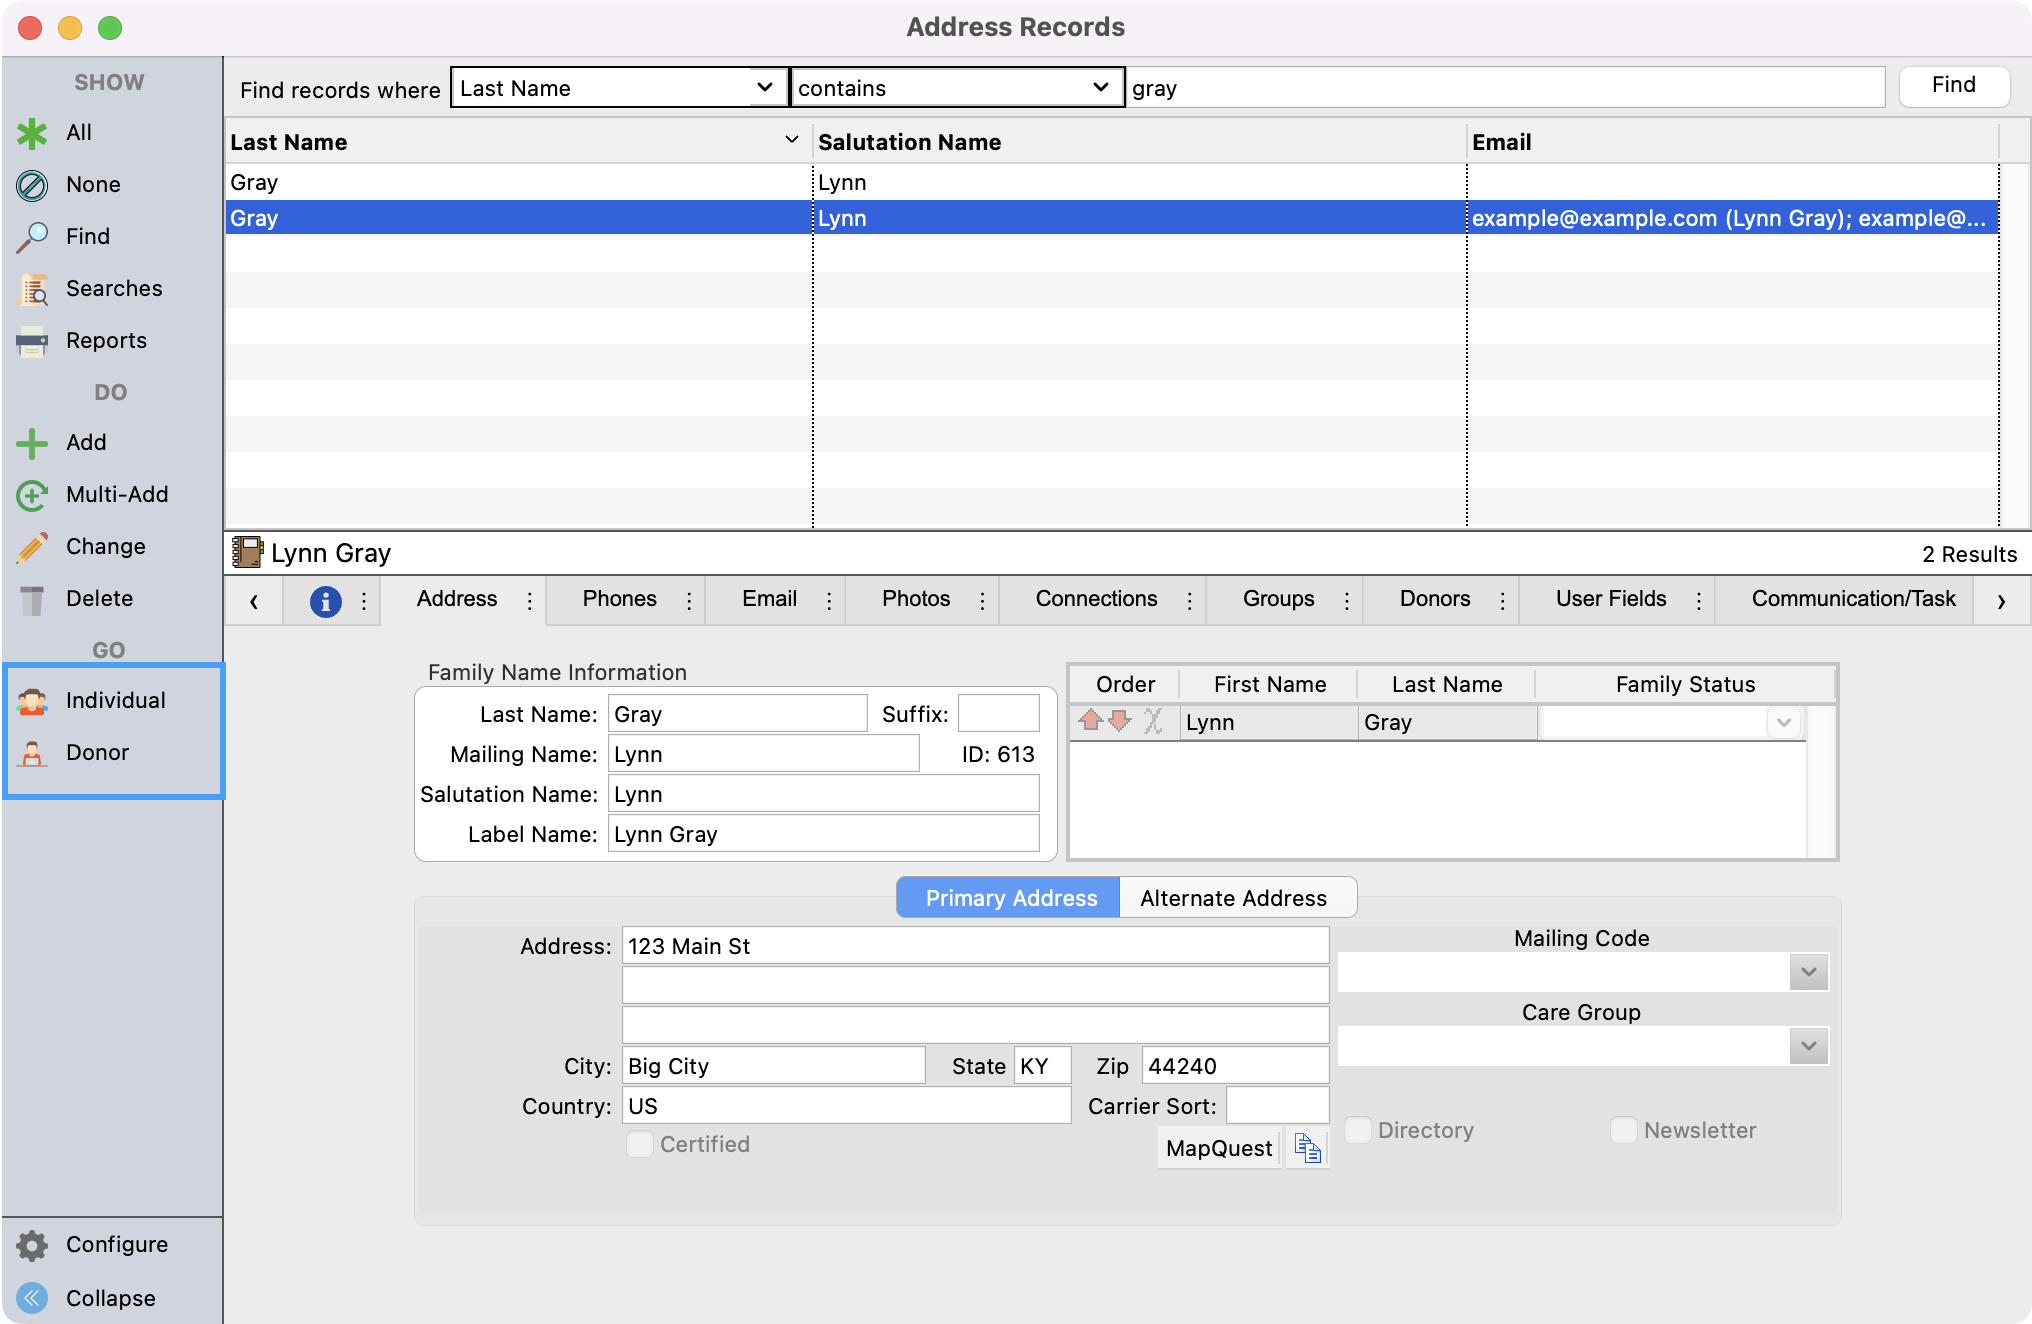This screenshot has width=2032, height=1324.
Task: Select the Alternate Address tab
Action: click(x=1233, y=898)
